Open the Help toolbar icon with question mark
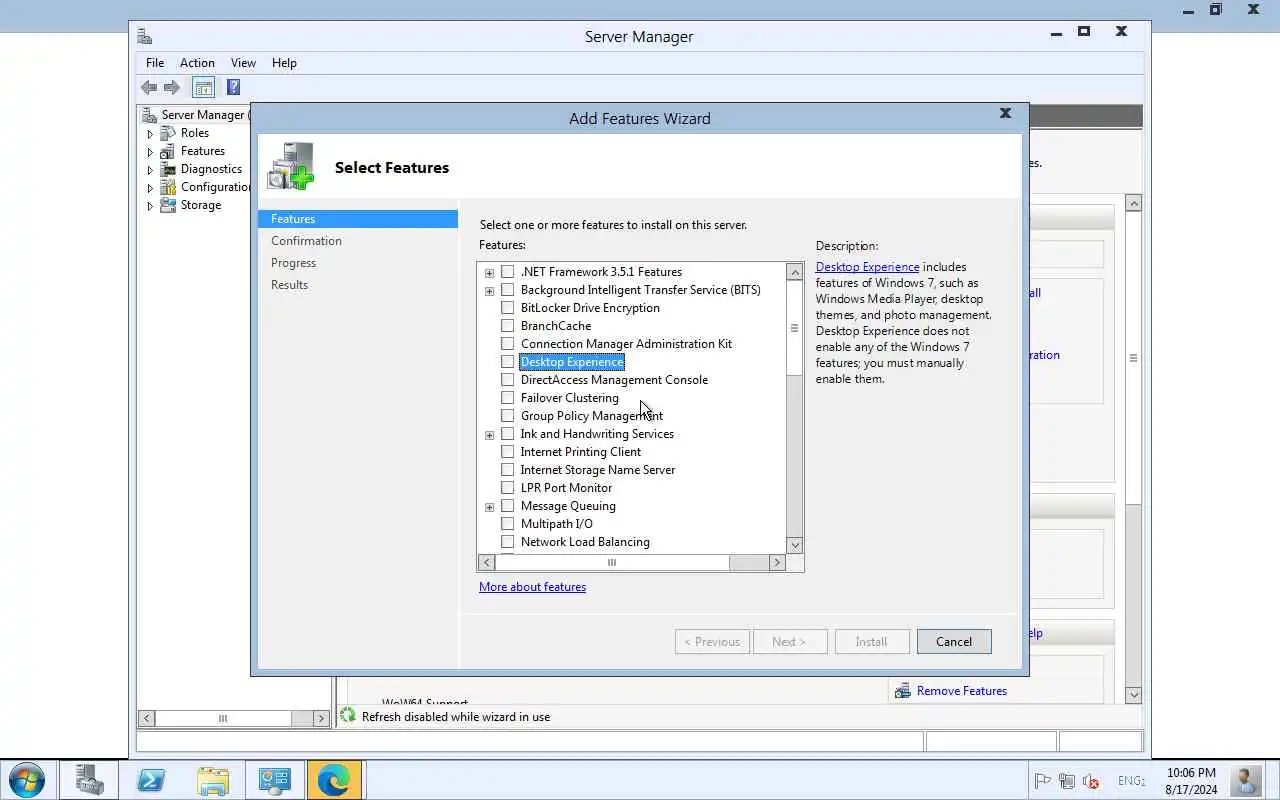 [x=233, y=87]
